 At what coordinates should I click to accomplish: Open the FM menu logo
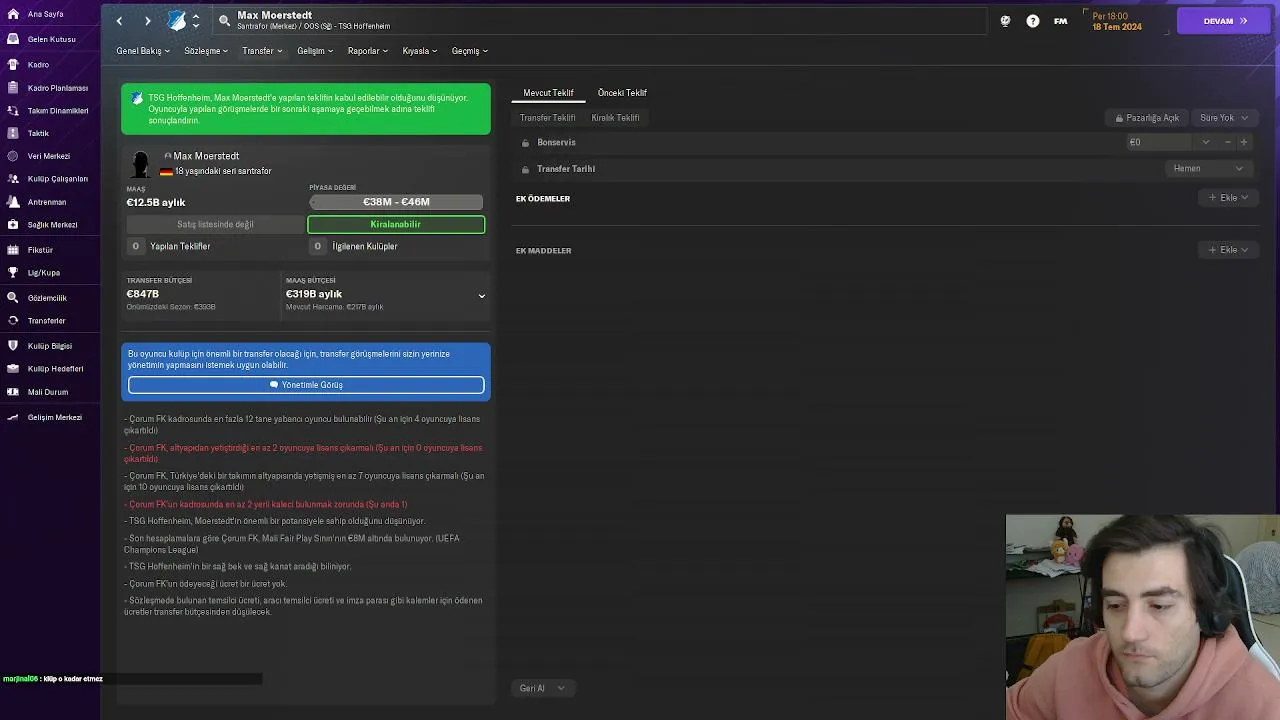click(x=1060, y=21)
